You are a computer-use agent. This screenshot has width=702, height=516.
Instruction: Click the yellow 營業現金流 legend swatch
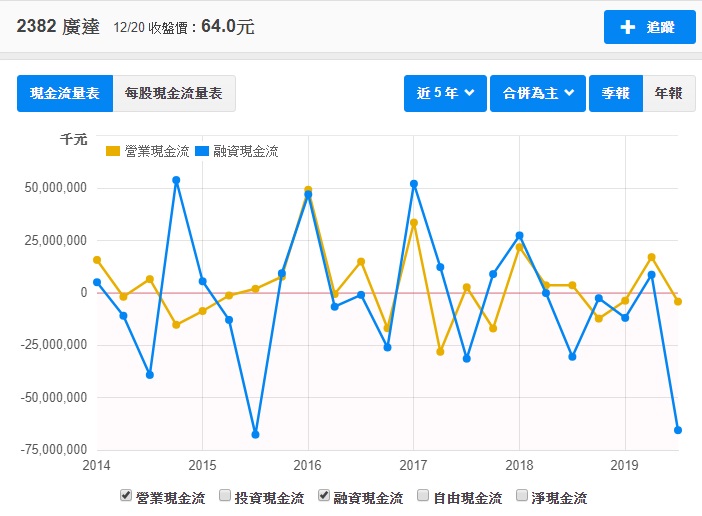pyautogui.click(x=113, y=151)
